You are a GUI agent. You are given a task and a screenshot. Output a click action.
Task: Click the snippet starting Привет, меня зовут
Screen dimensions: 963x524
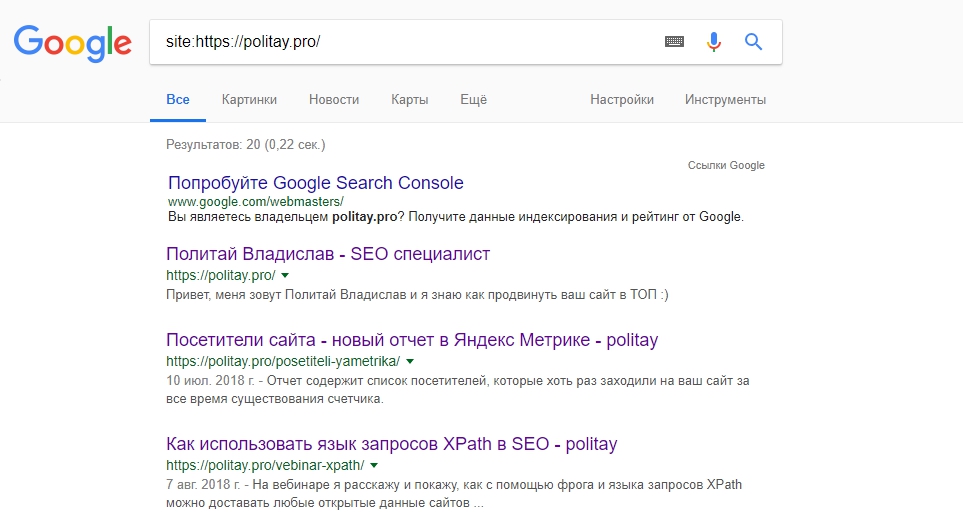coord(417,295)
